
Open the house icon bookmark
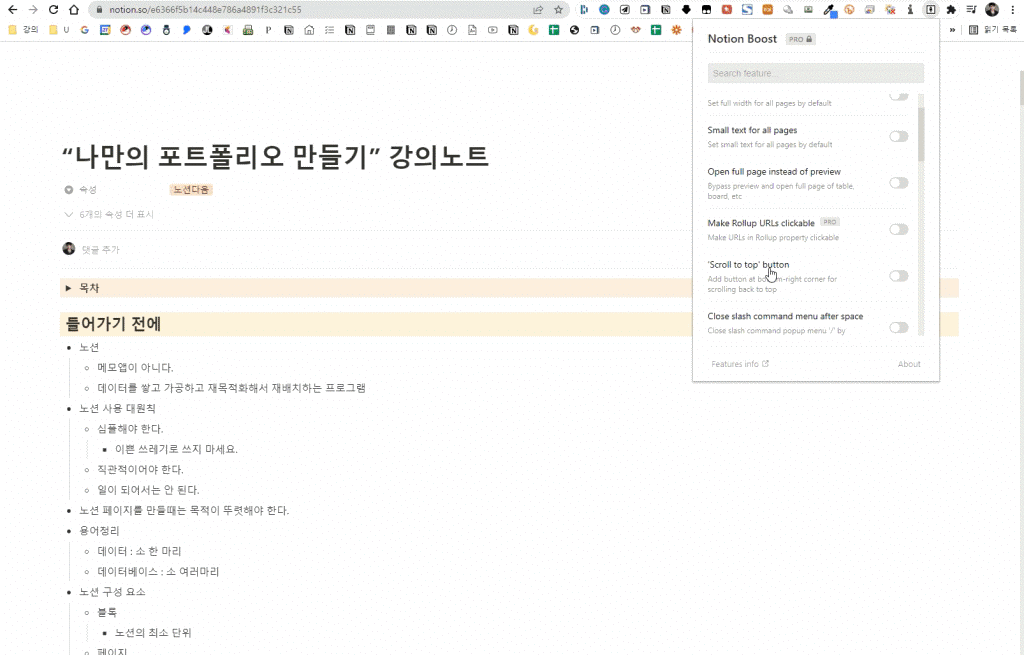(309, 30)
